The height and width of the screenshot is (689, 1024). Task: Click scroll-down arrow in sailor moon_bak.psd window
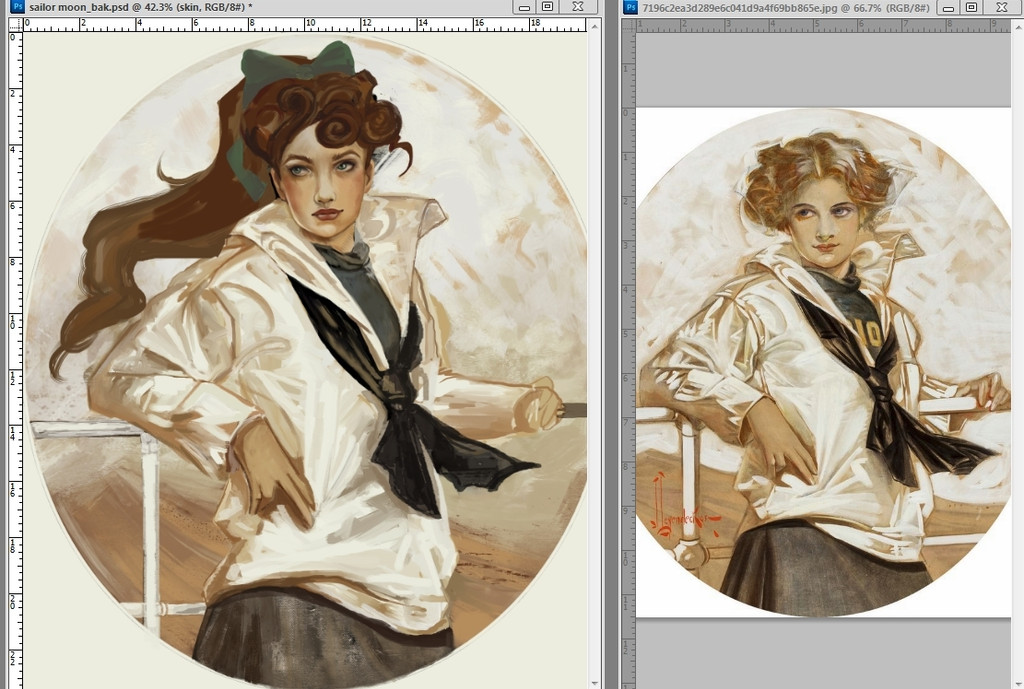[x=594, y=682]
